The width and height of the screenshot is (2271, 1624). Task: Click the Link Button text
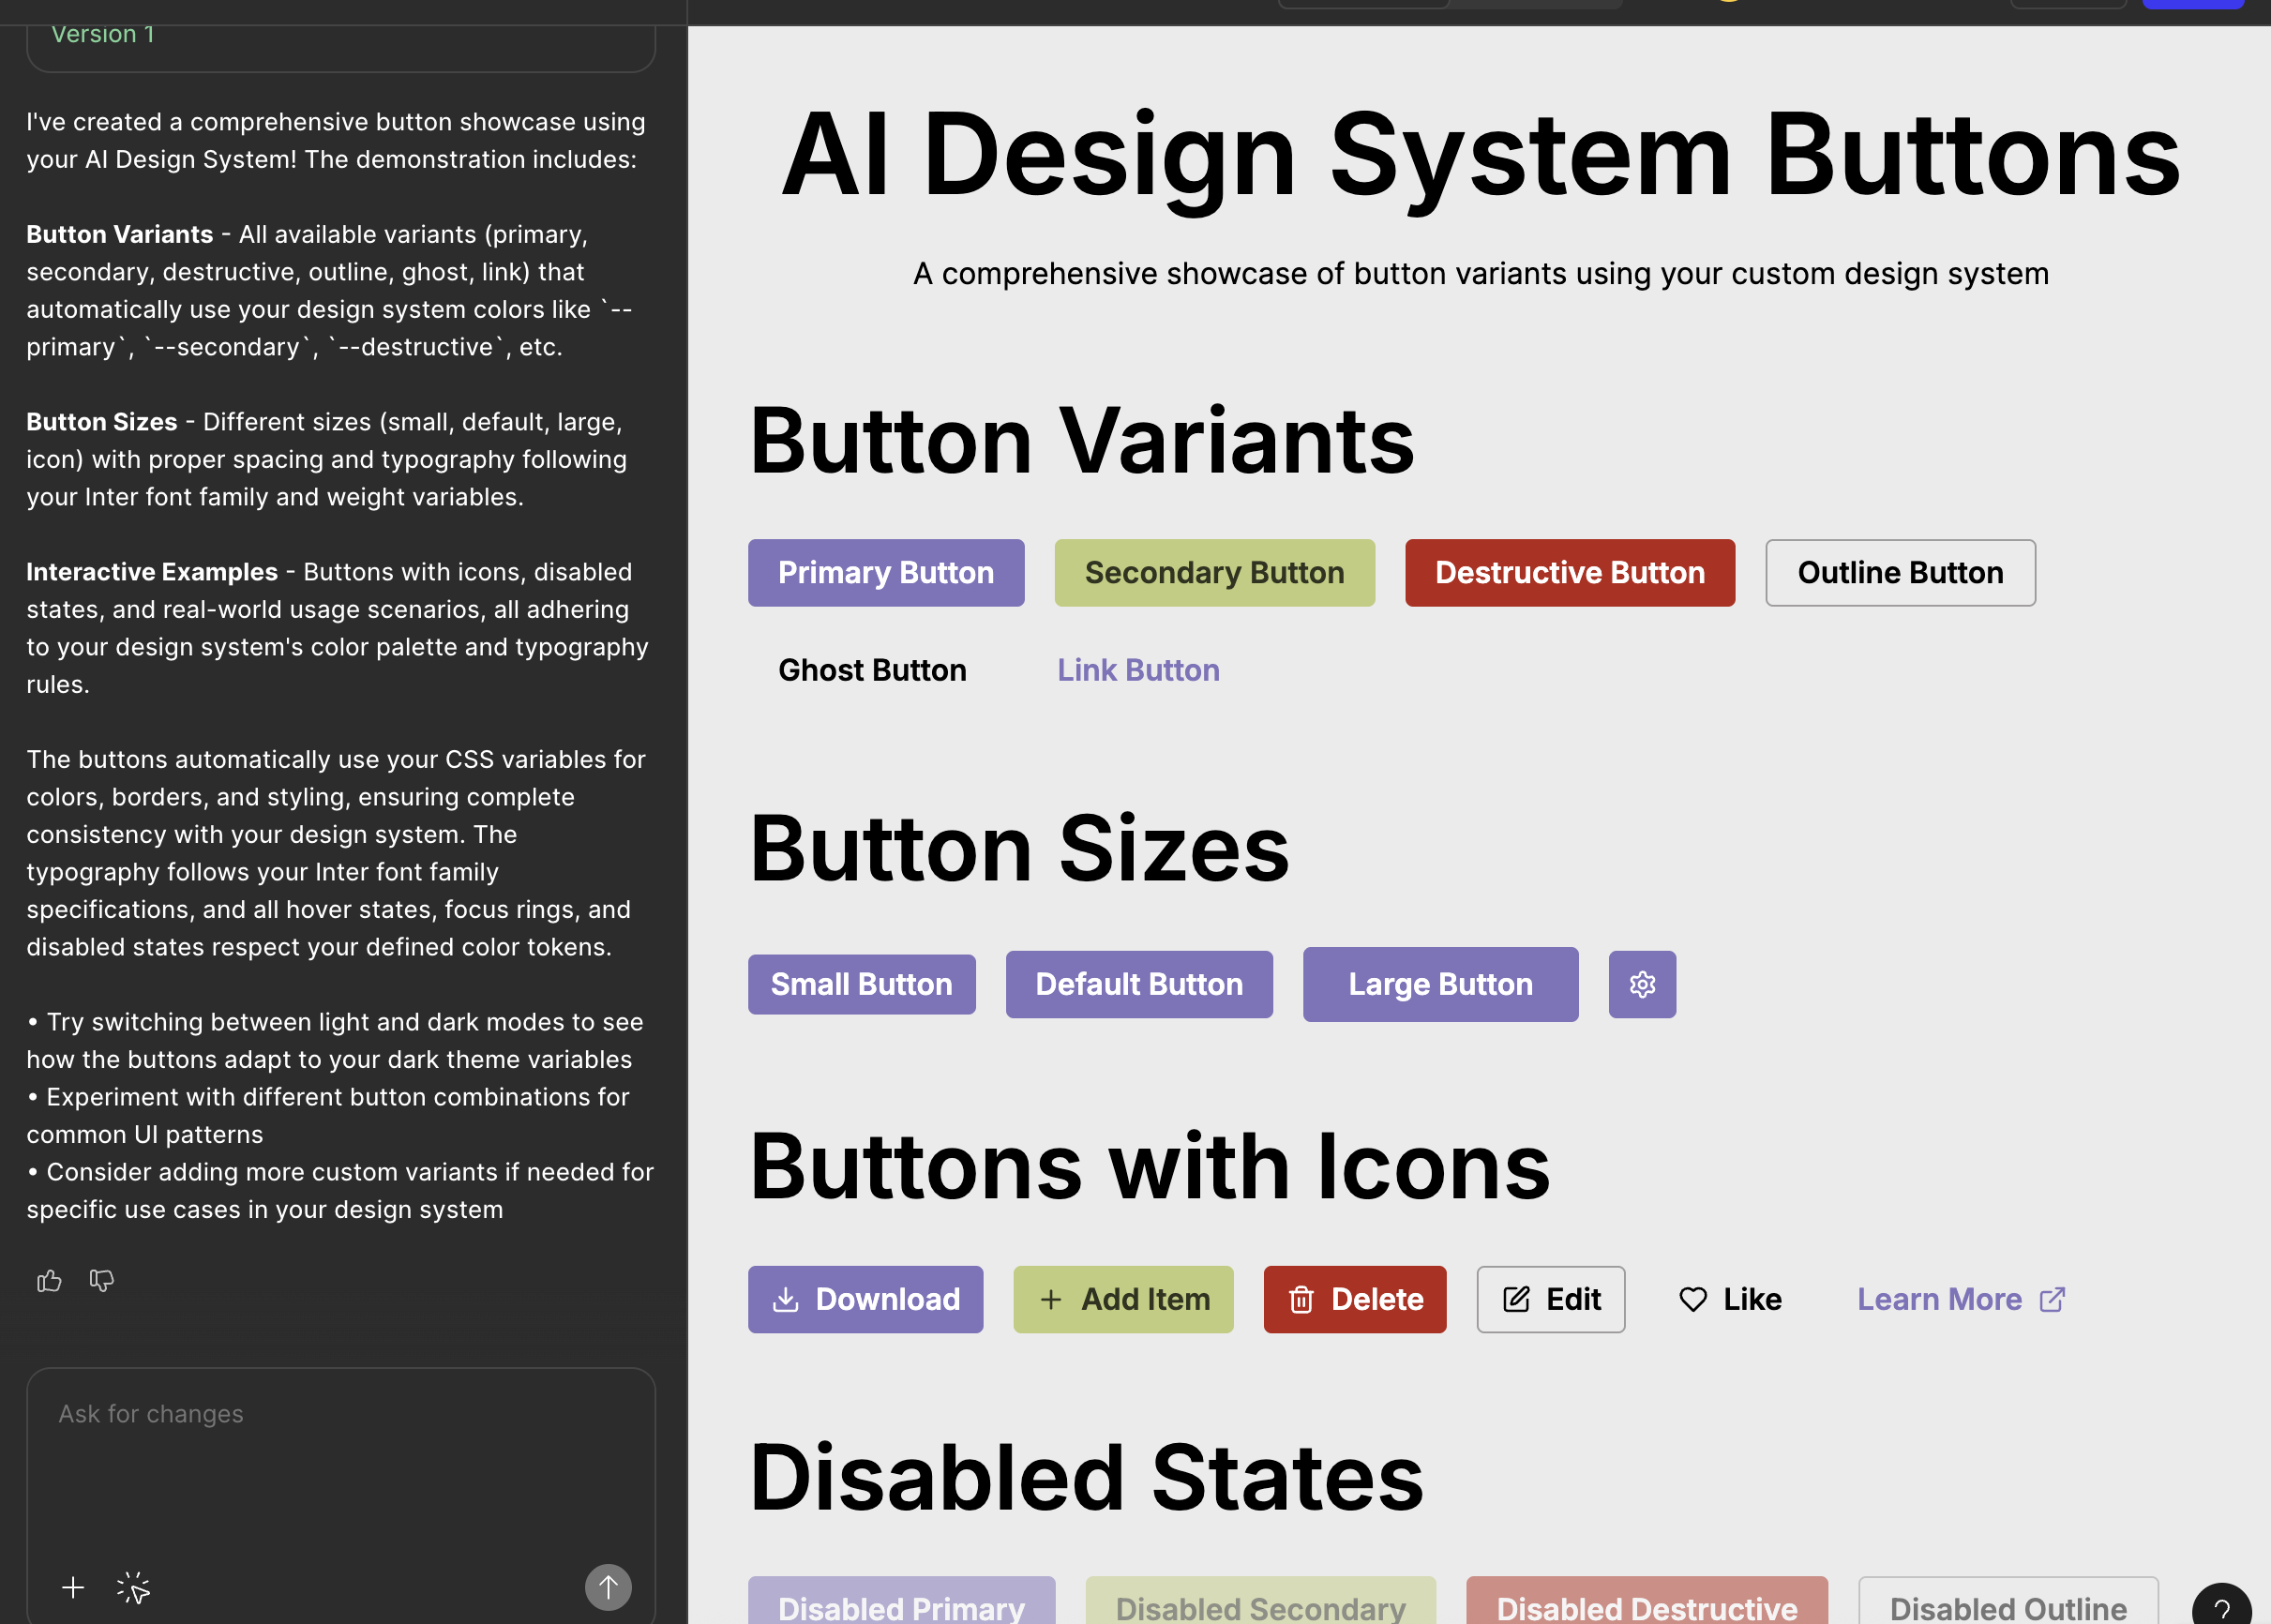tap(1138, 670)
